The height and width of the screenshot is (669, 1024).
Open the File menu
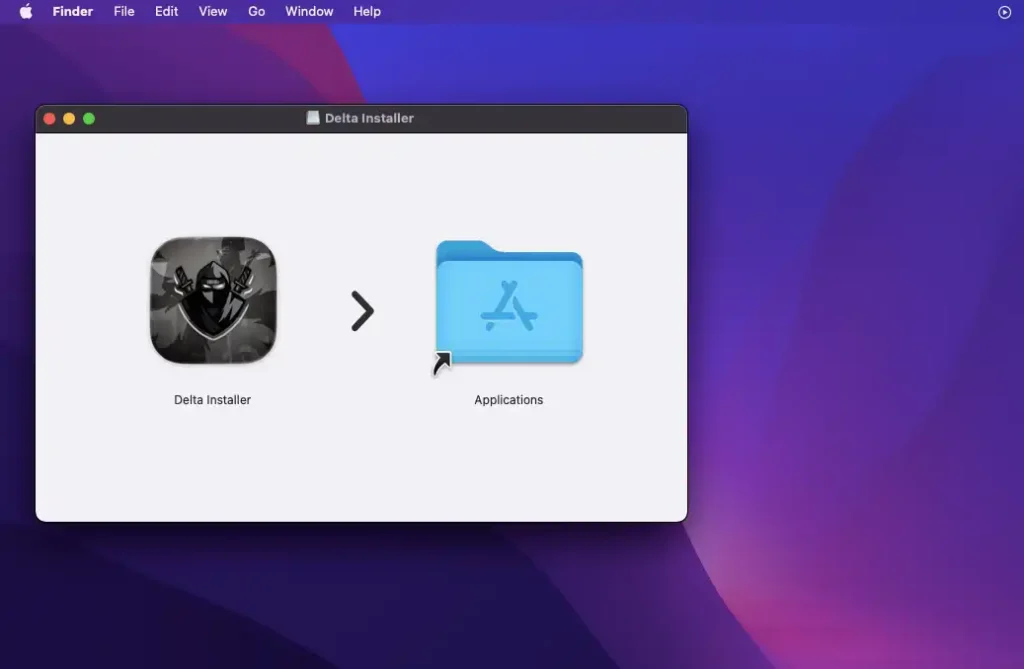point(124,12)
